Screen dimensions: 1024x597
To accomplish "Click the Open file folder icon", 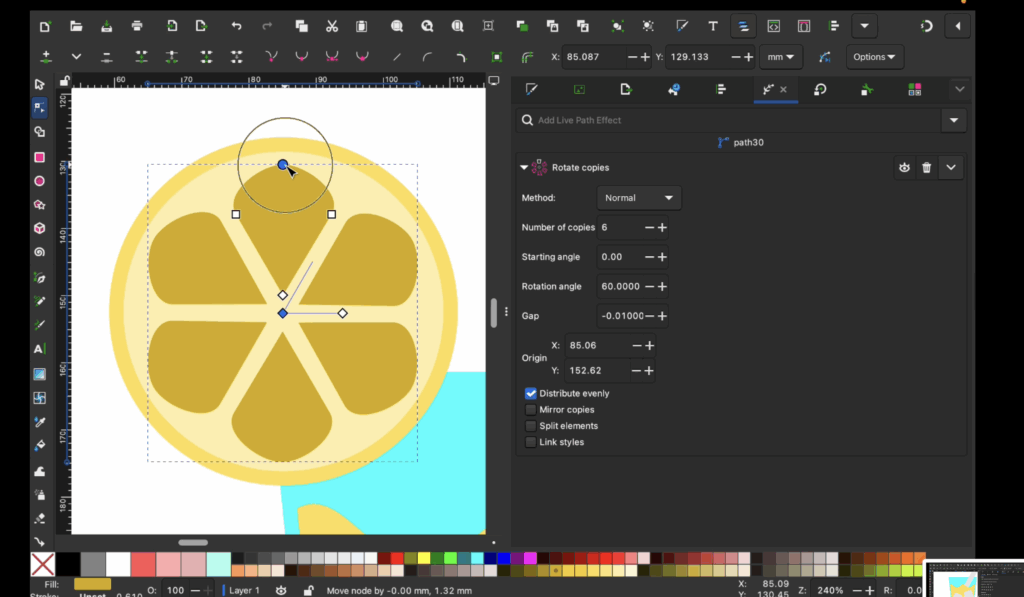I will coord(76,26).
